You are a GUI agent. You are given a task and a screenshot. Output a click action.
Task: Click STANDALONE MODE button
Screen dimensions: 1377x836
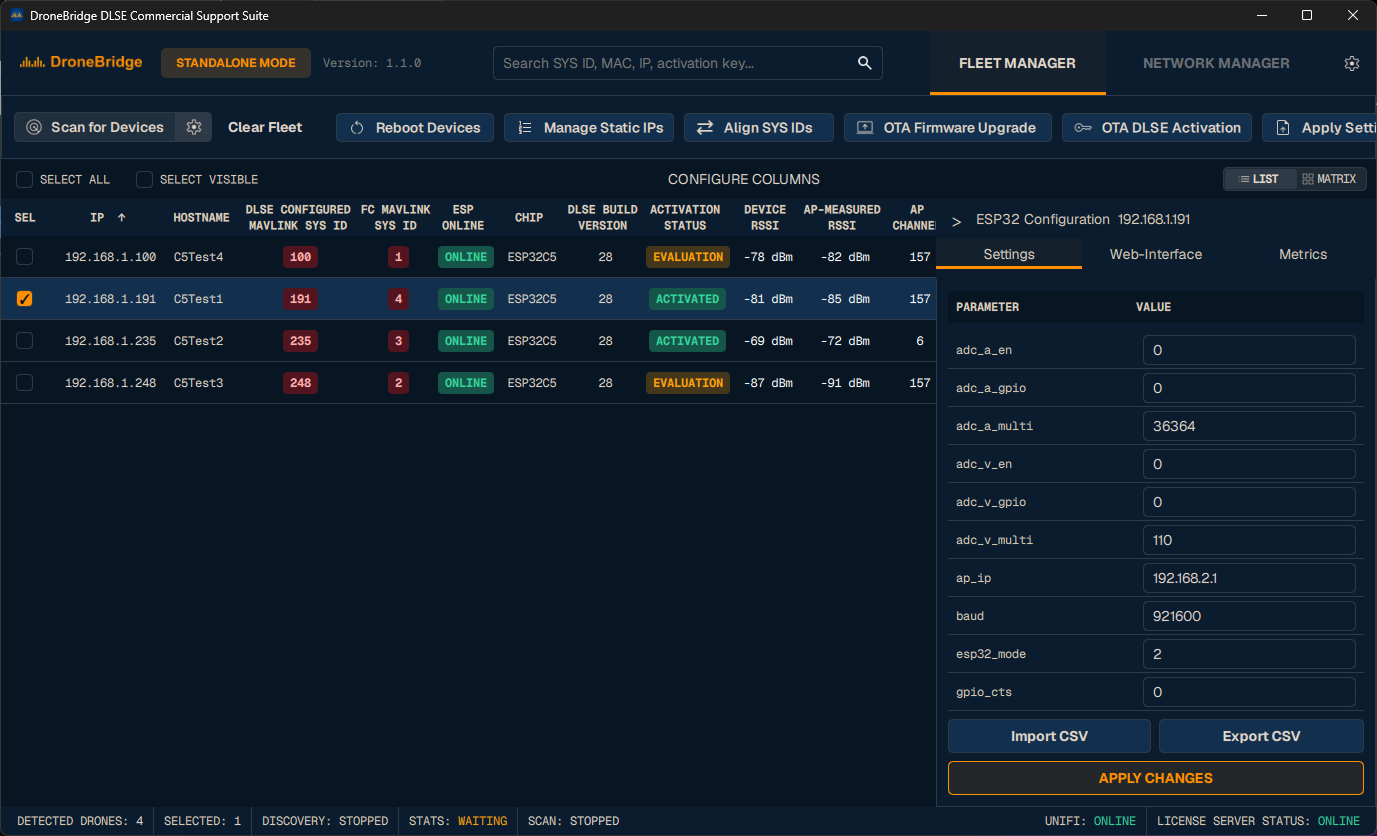236,63
